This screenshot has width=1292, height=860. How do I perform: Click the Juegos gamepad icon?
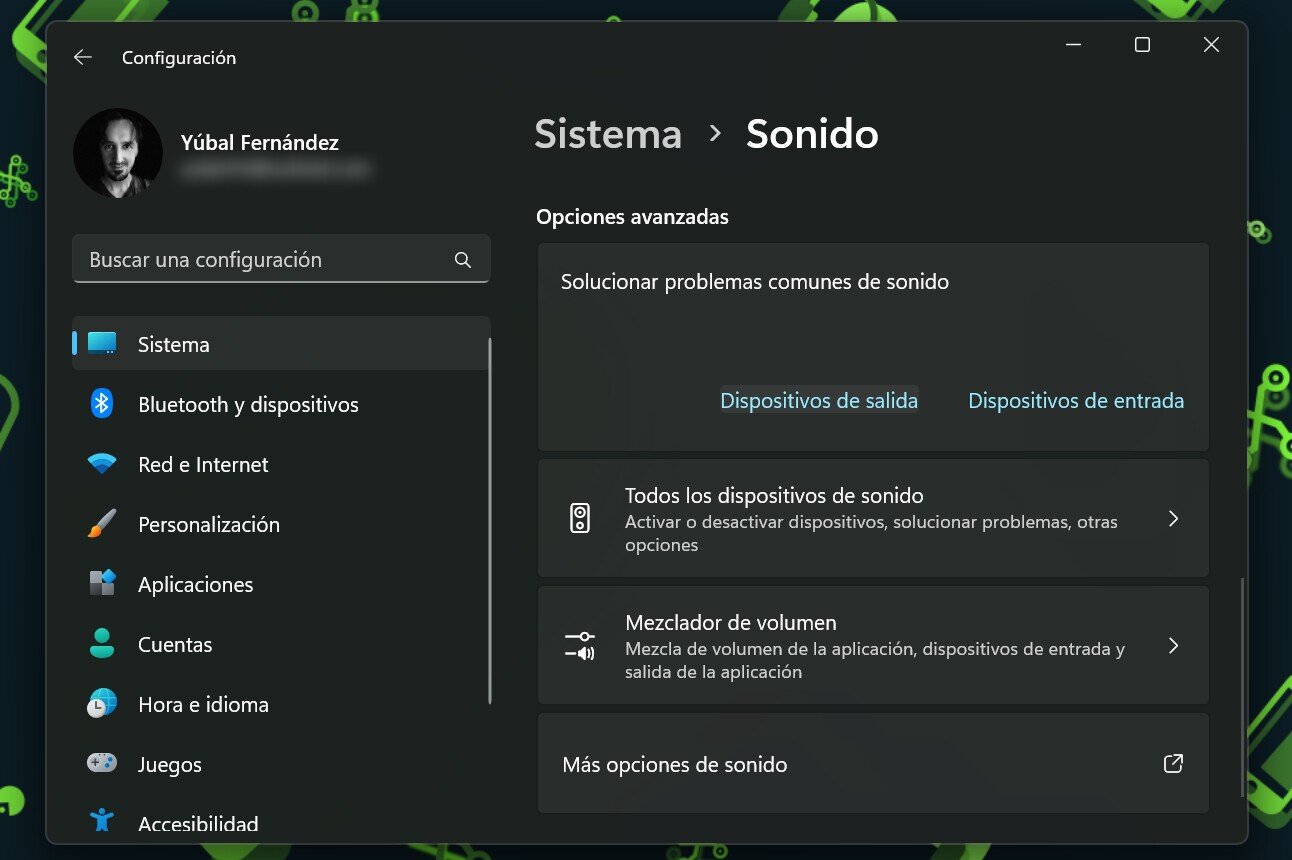coord(102,764)
